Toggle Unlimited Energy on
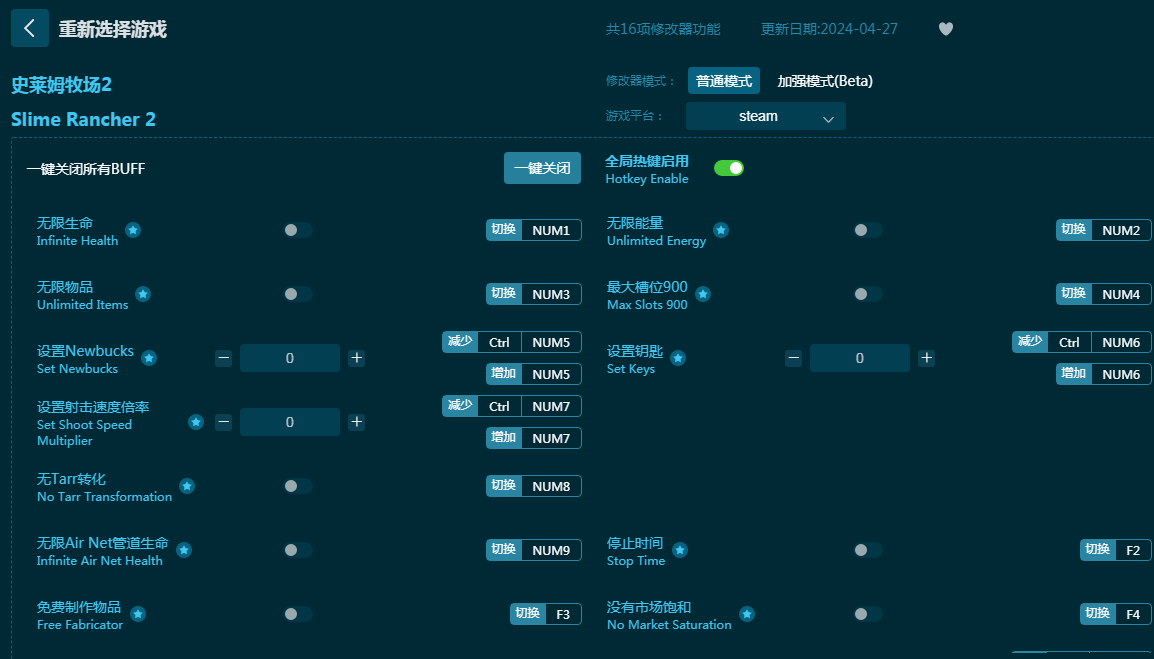Viewport: 1154px width, 659px height. coord(868,230)
